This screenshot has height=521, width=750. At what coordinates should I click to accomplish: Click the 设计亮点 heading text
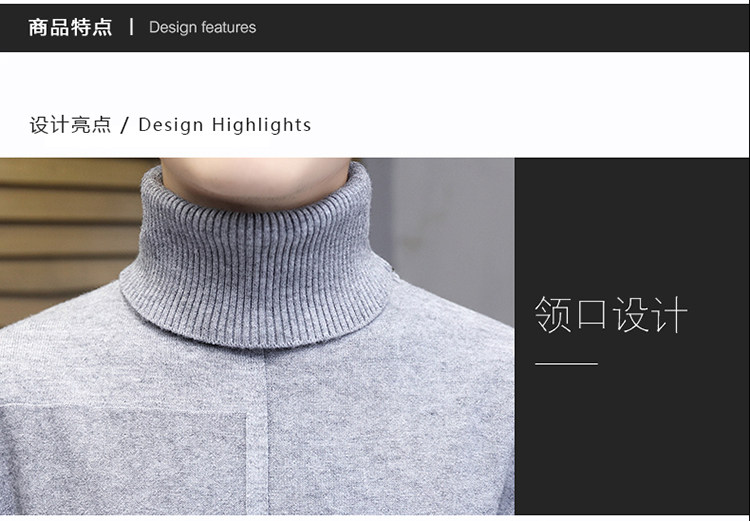pos(70,125)
